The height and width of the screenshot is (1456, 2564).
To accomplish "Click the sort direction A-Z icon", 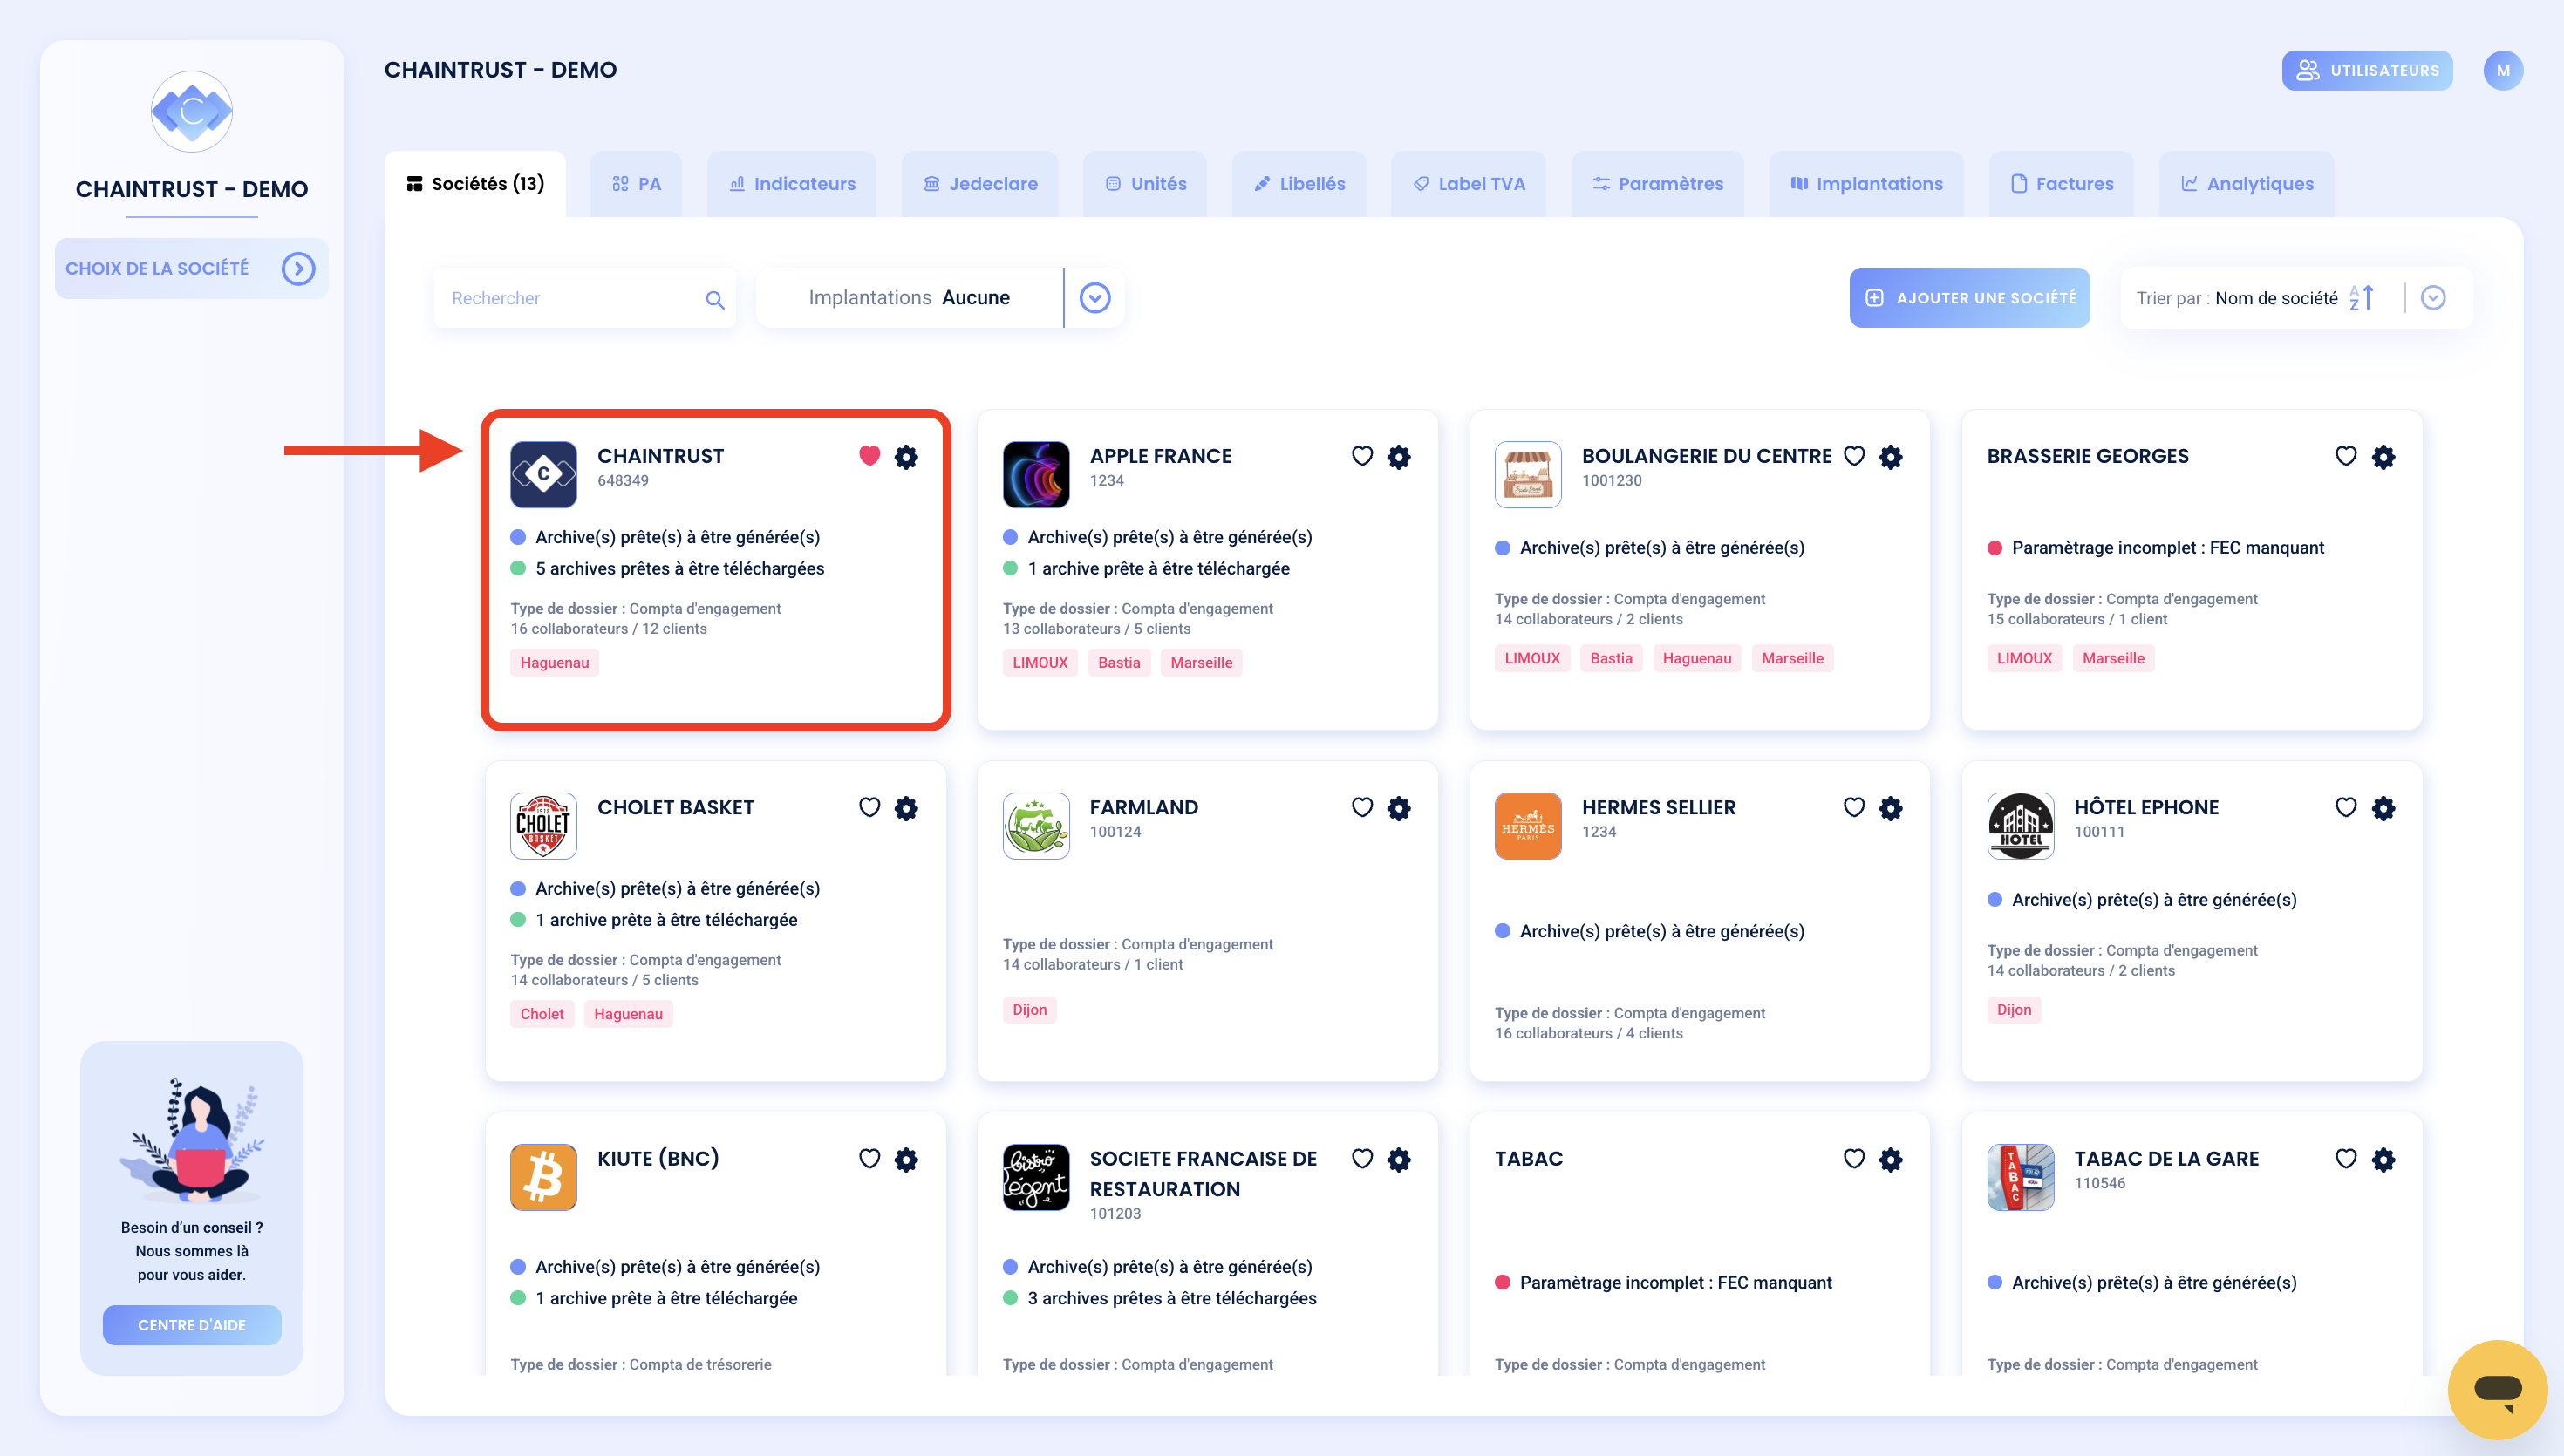I will pos(2362,297).
